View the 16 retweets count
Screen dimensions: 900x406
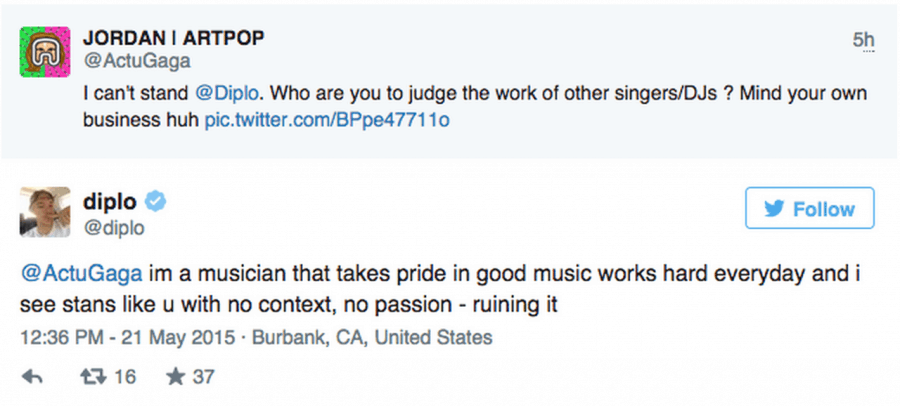coord(125,377)
